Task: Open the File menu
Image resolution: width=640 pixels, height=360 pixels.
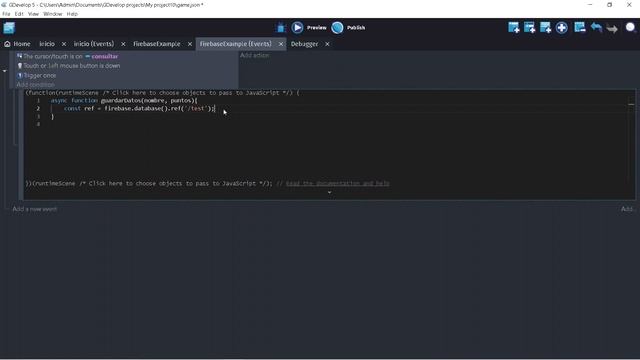Action: 6,14
